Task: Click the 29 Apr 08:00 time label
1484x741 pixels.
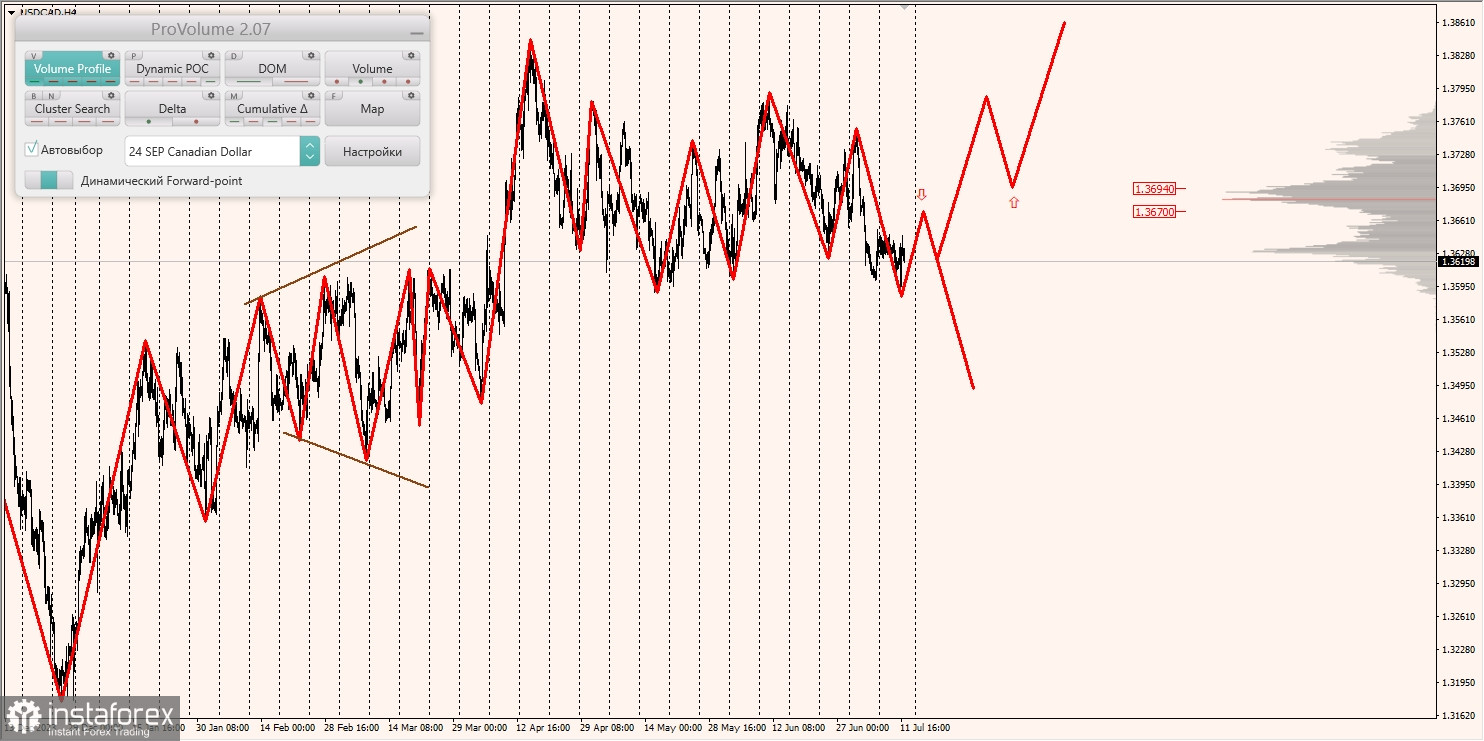Action: [607, 728]
